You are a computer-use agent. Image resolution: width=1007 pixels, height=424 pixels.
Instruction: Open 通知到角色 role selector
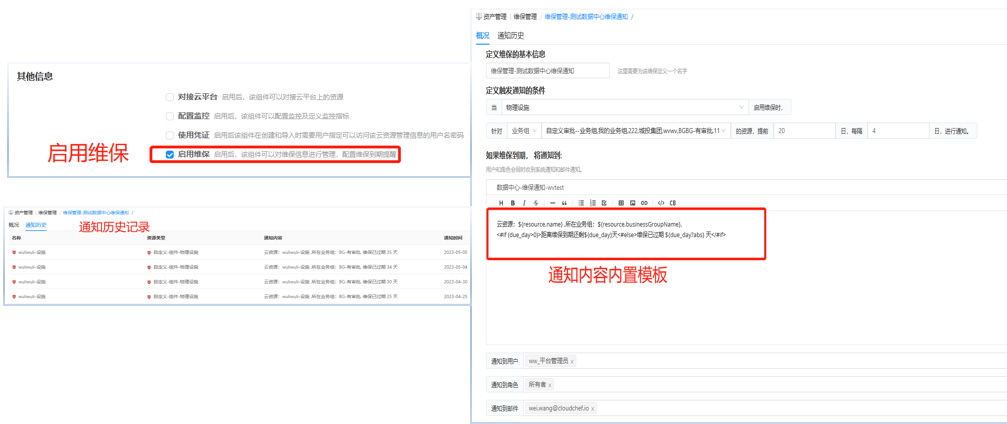(x=766, y=385)
